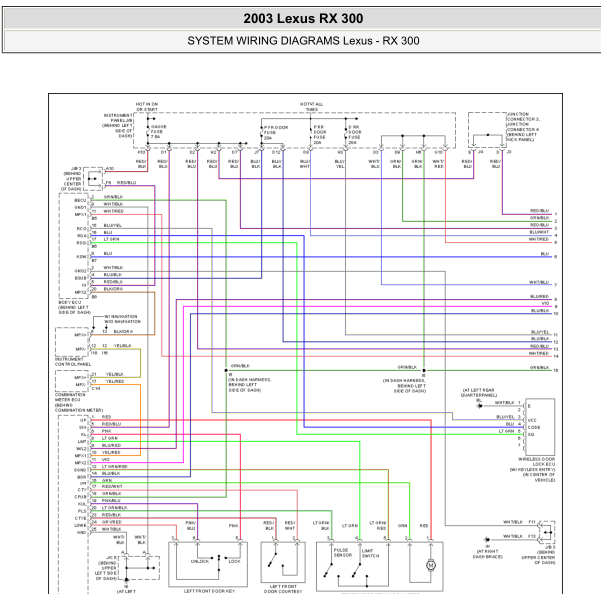
Task: Click the 'BECU' terminal on Body ECU
Action: coord(80,200)
